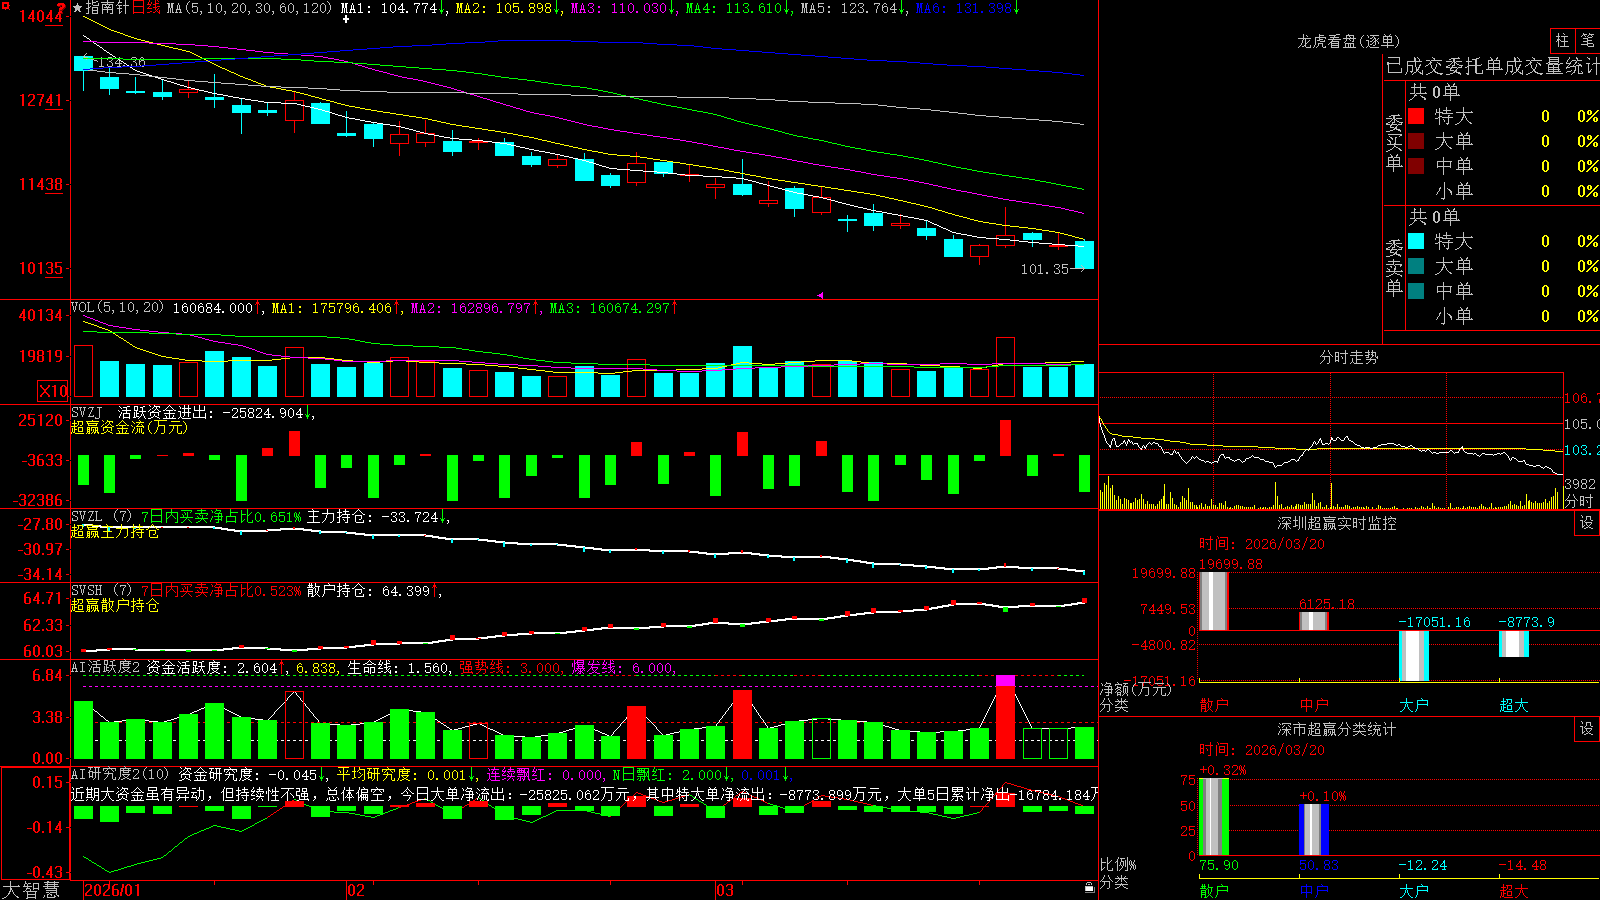
Task: Click the 超赢资金流(万元) label
Action: [x=128, y=427]
